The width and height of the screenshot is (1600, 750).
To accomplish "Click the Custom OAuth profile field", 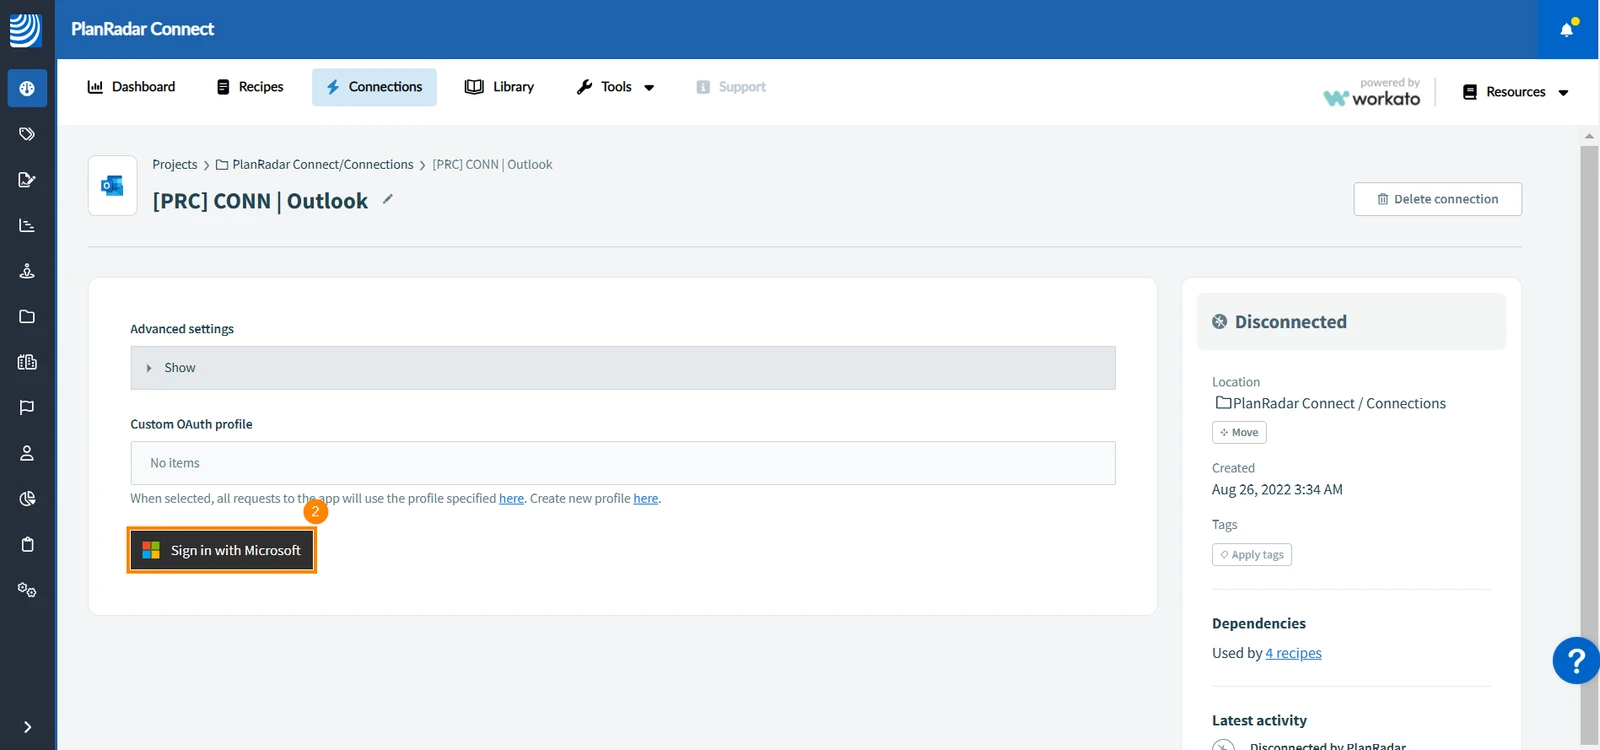I will [x=623, y=463].
